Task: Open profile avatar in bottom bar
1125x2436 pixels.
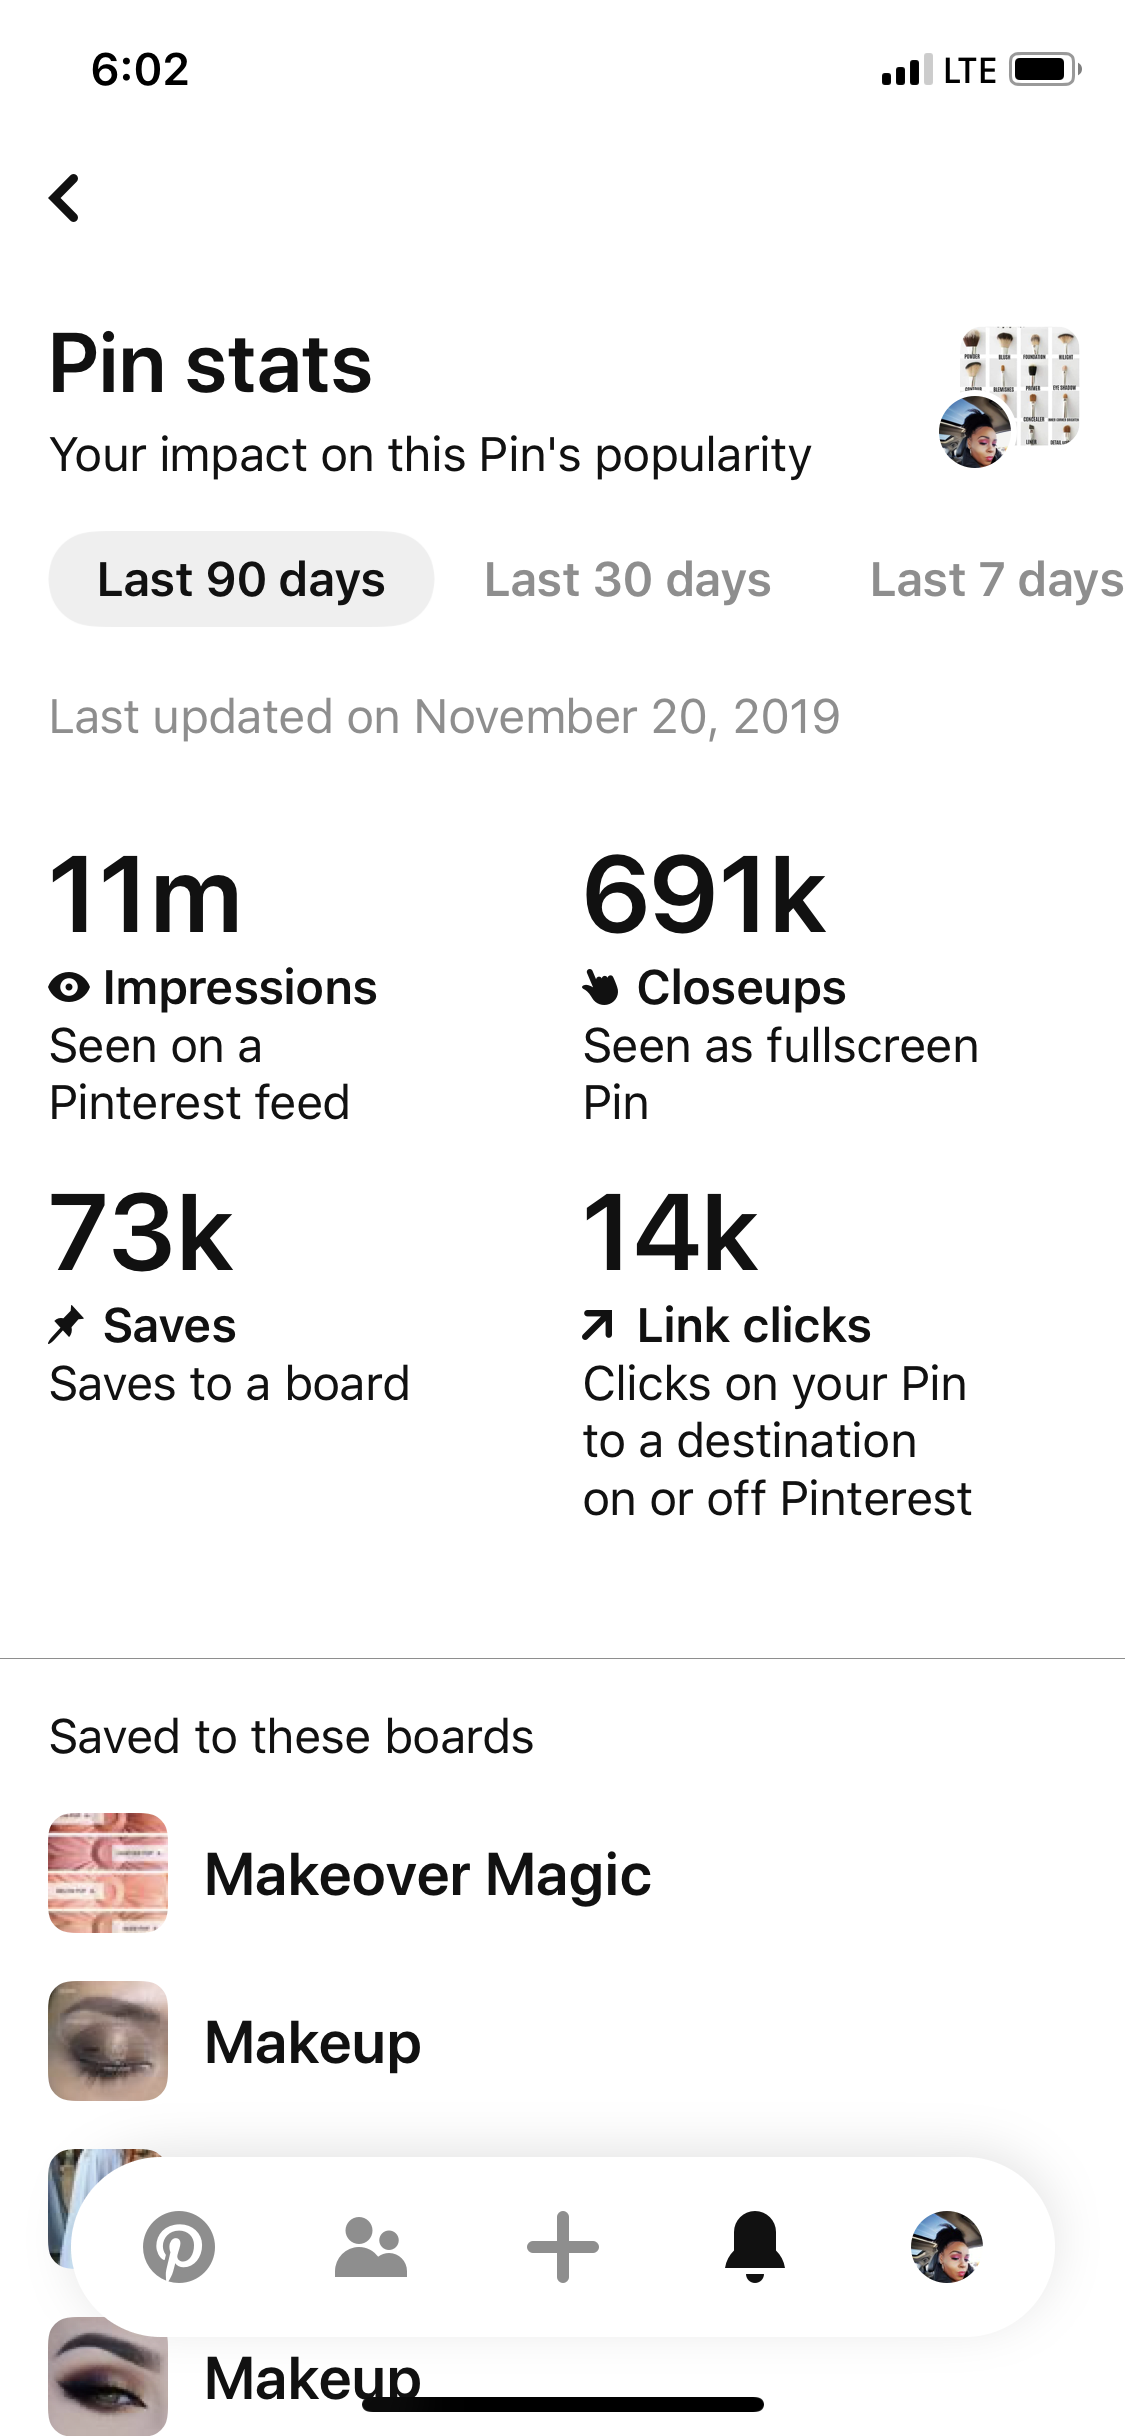Action: (x=946, y=2246)
